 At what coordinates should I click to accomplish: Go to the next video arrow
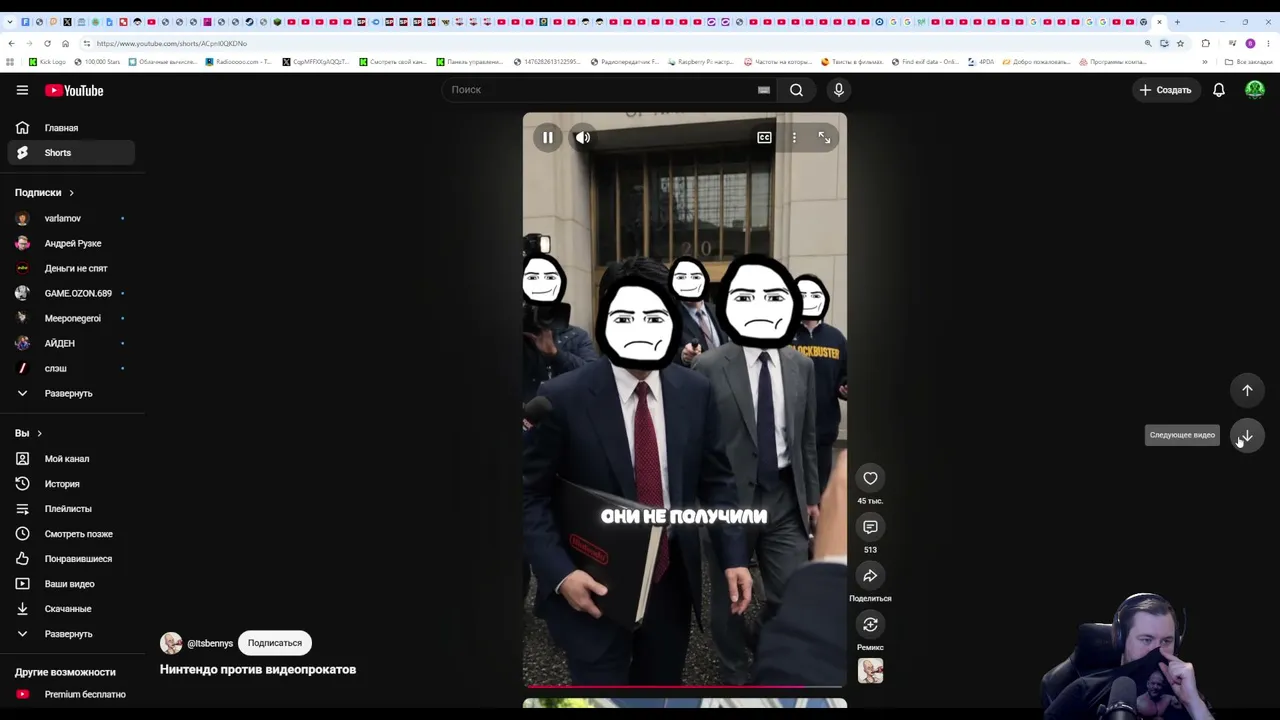tap(1247, 436)
